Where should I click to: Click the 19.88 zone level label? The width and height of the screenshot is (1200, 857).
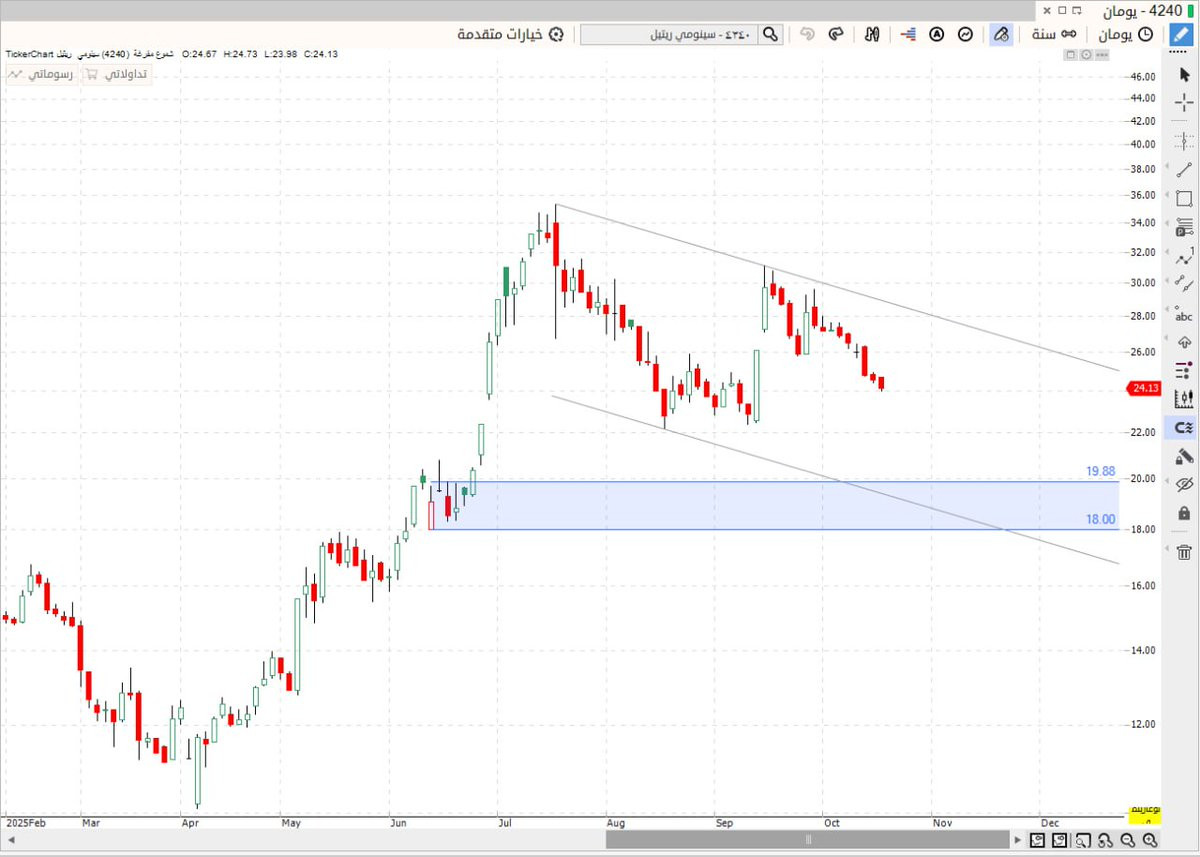coord(1100,471)
